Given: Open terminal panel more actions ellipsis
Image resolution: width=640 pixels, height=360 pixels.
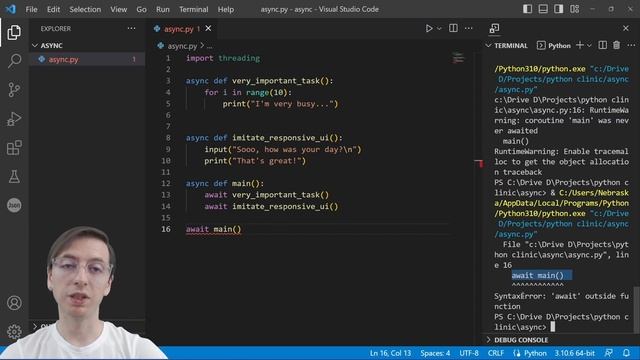Looking at the screenshot, I should pos(631,45).
